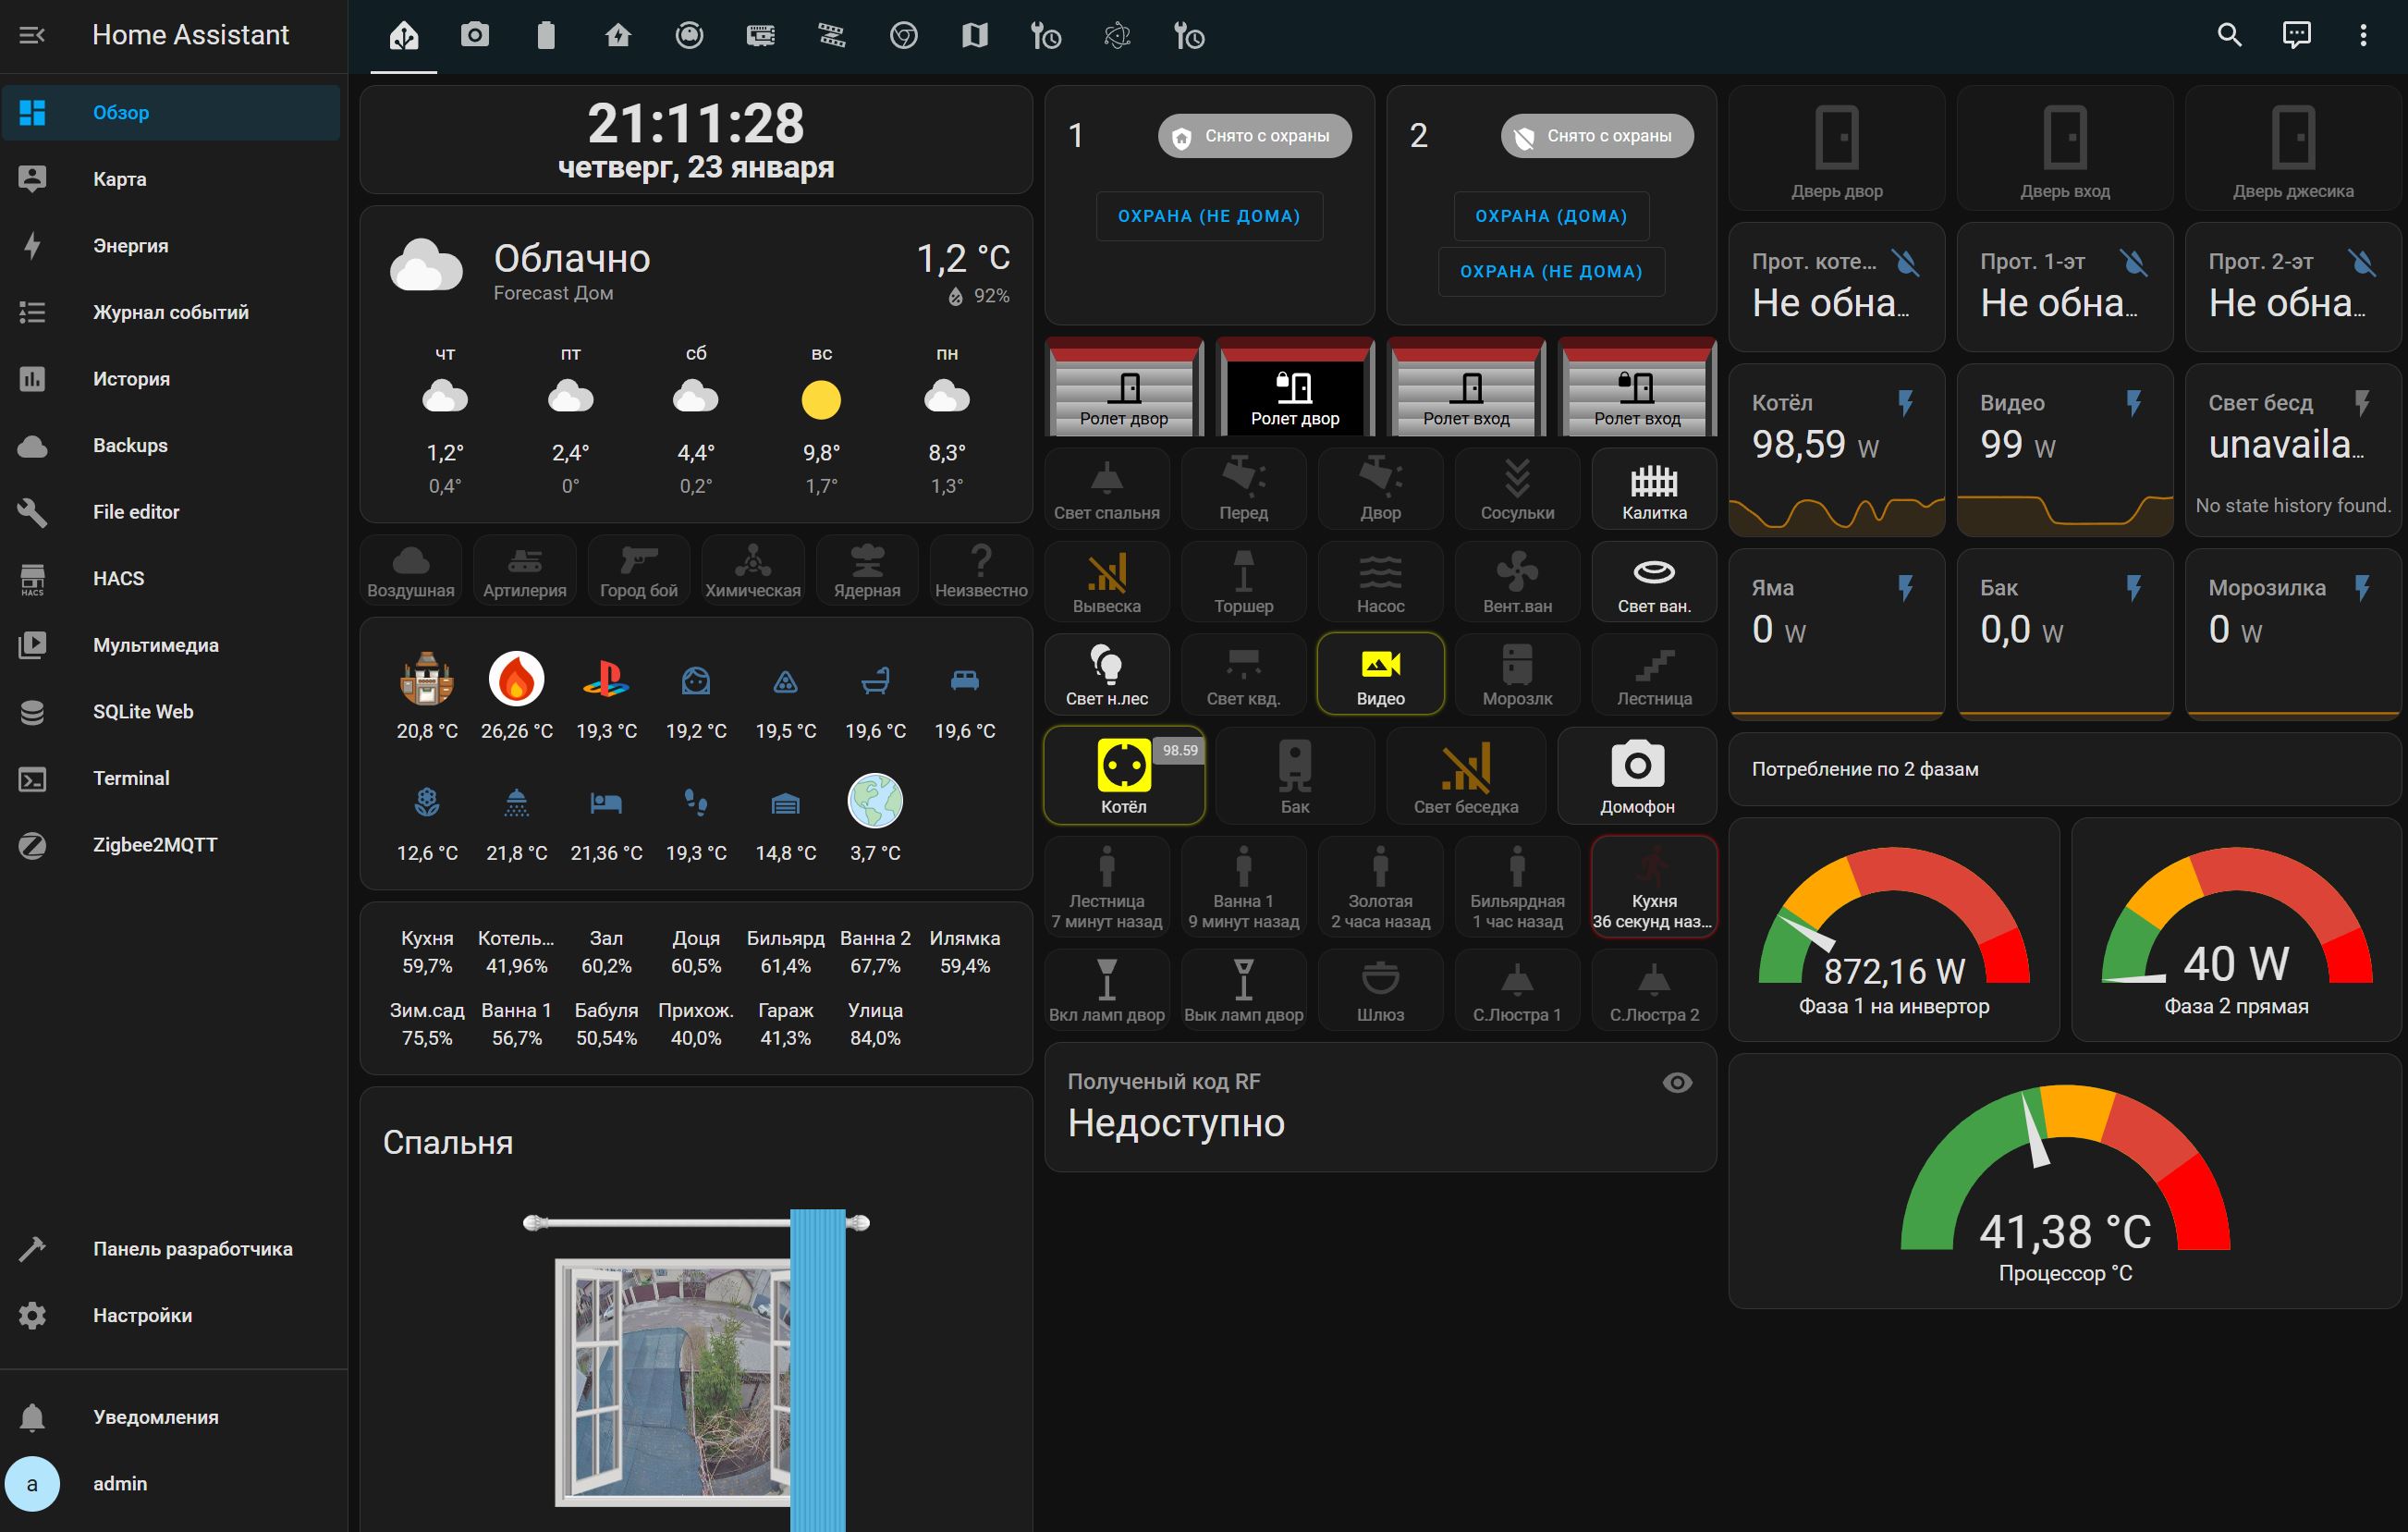2408x1532 pixels.
Task: Open HACS in the sidebar
Action: [x=118, y=578]
